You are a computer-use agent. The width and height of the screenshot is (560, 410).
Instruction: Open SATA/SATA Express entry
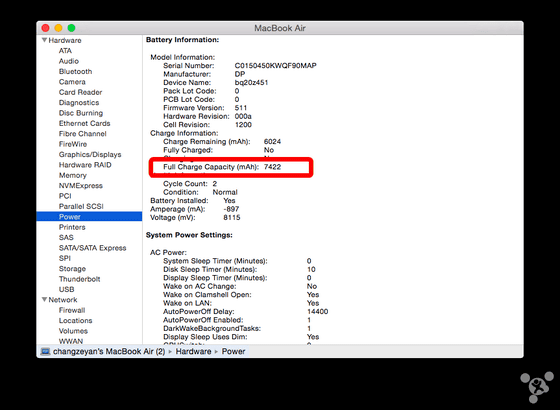pos(92,248)
